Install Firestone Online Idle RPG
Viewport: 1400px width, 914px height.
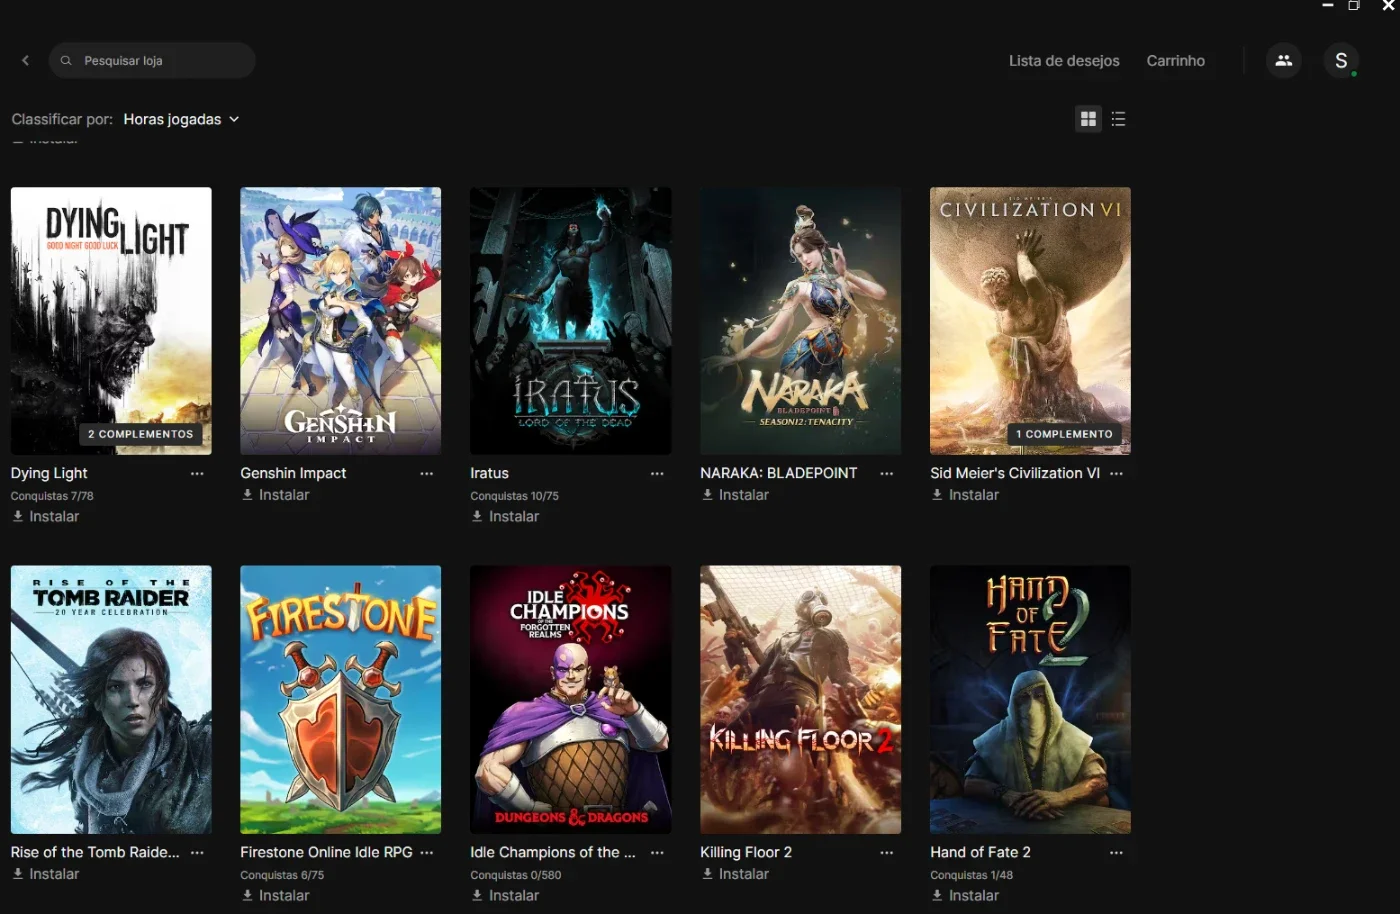(x=275, y=896)
